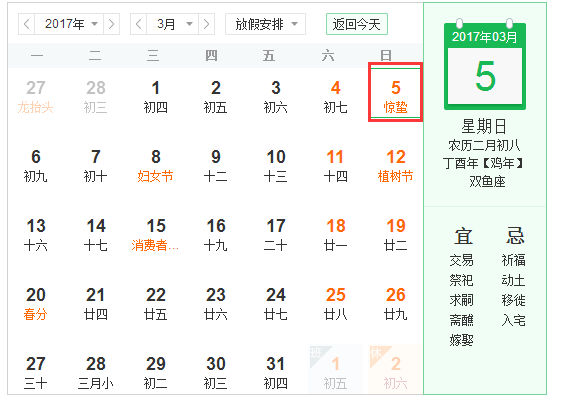Select March 11 十四 date
The image size is (565, 400).
(x=335, y=166)
